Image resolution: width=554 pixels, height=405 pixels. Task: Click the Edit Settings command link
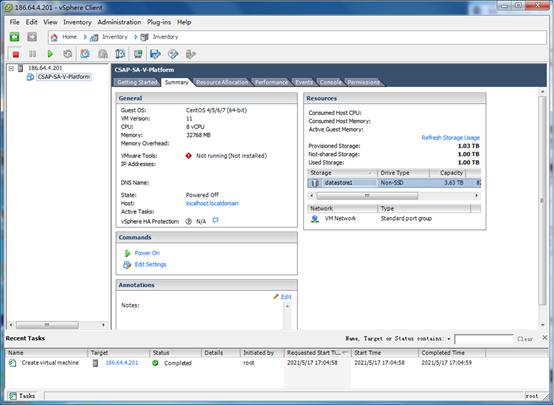(150, 265)
